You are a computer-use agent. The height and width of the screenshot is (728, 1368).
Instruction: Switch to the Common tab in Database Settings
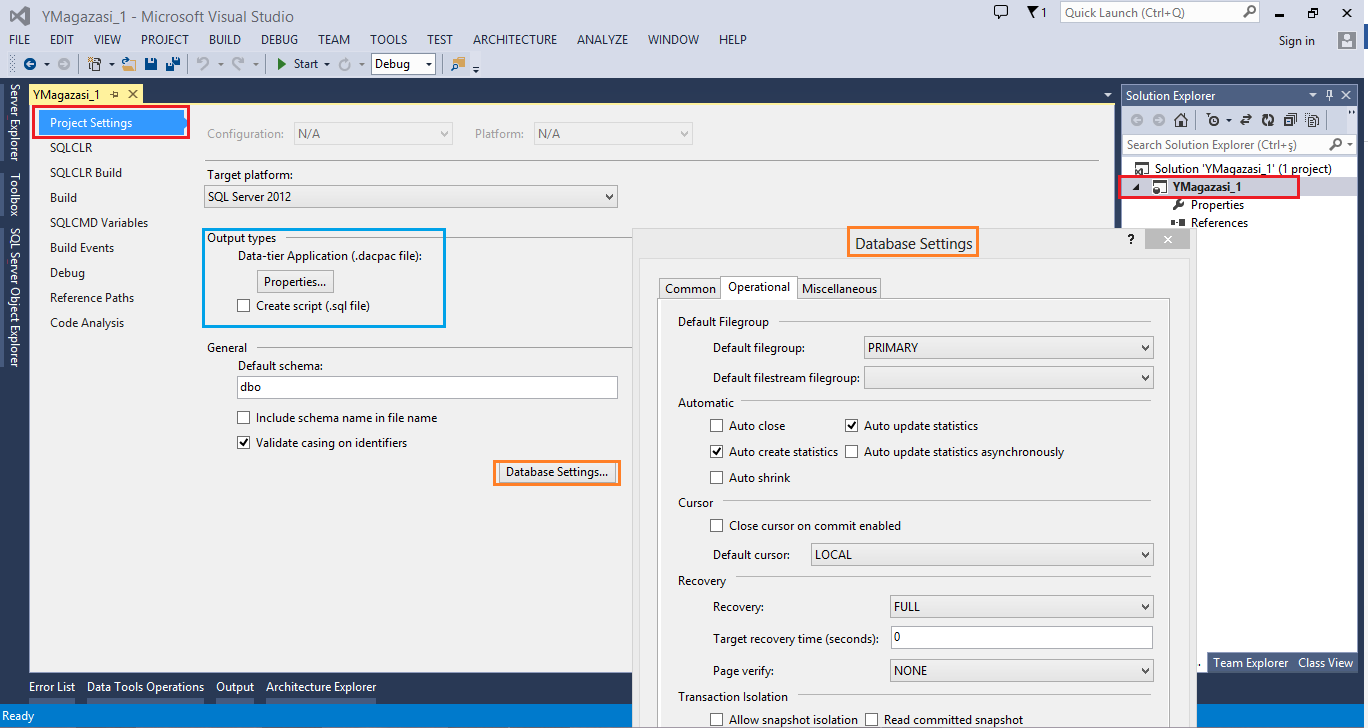click(691, 288)
